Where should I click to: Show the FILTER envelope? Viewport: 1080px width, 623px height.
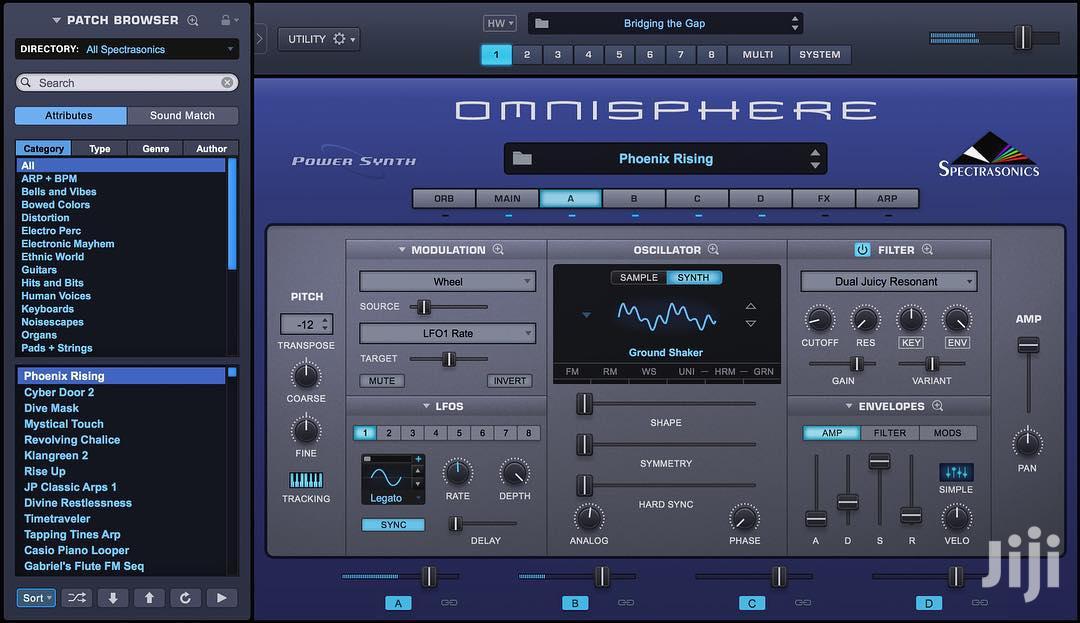click(x=890, y=433)
